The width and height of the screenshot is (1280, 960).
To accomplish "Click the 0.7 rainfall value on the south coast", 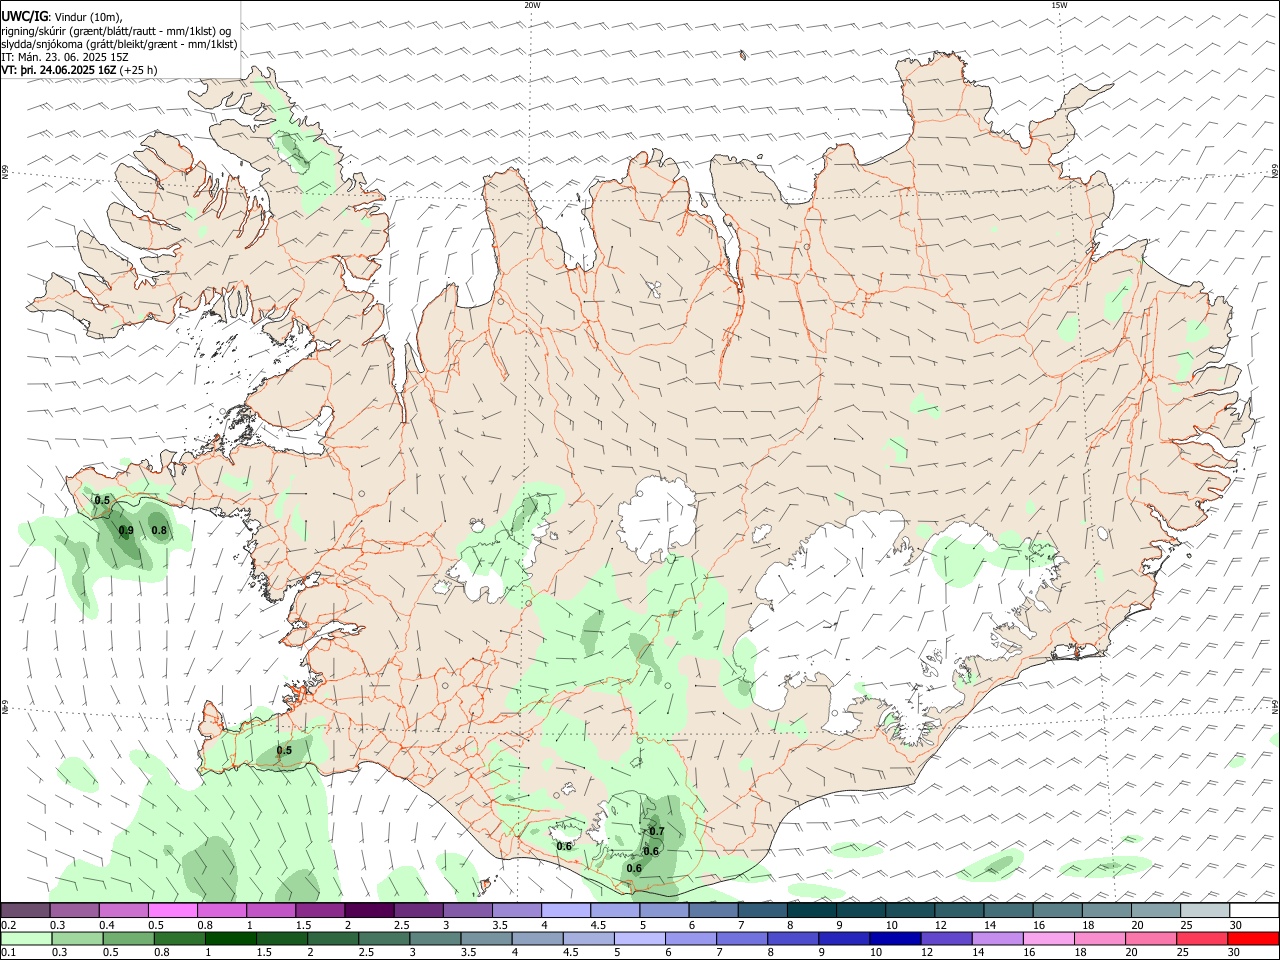I will click(x=657, y=831).
